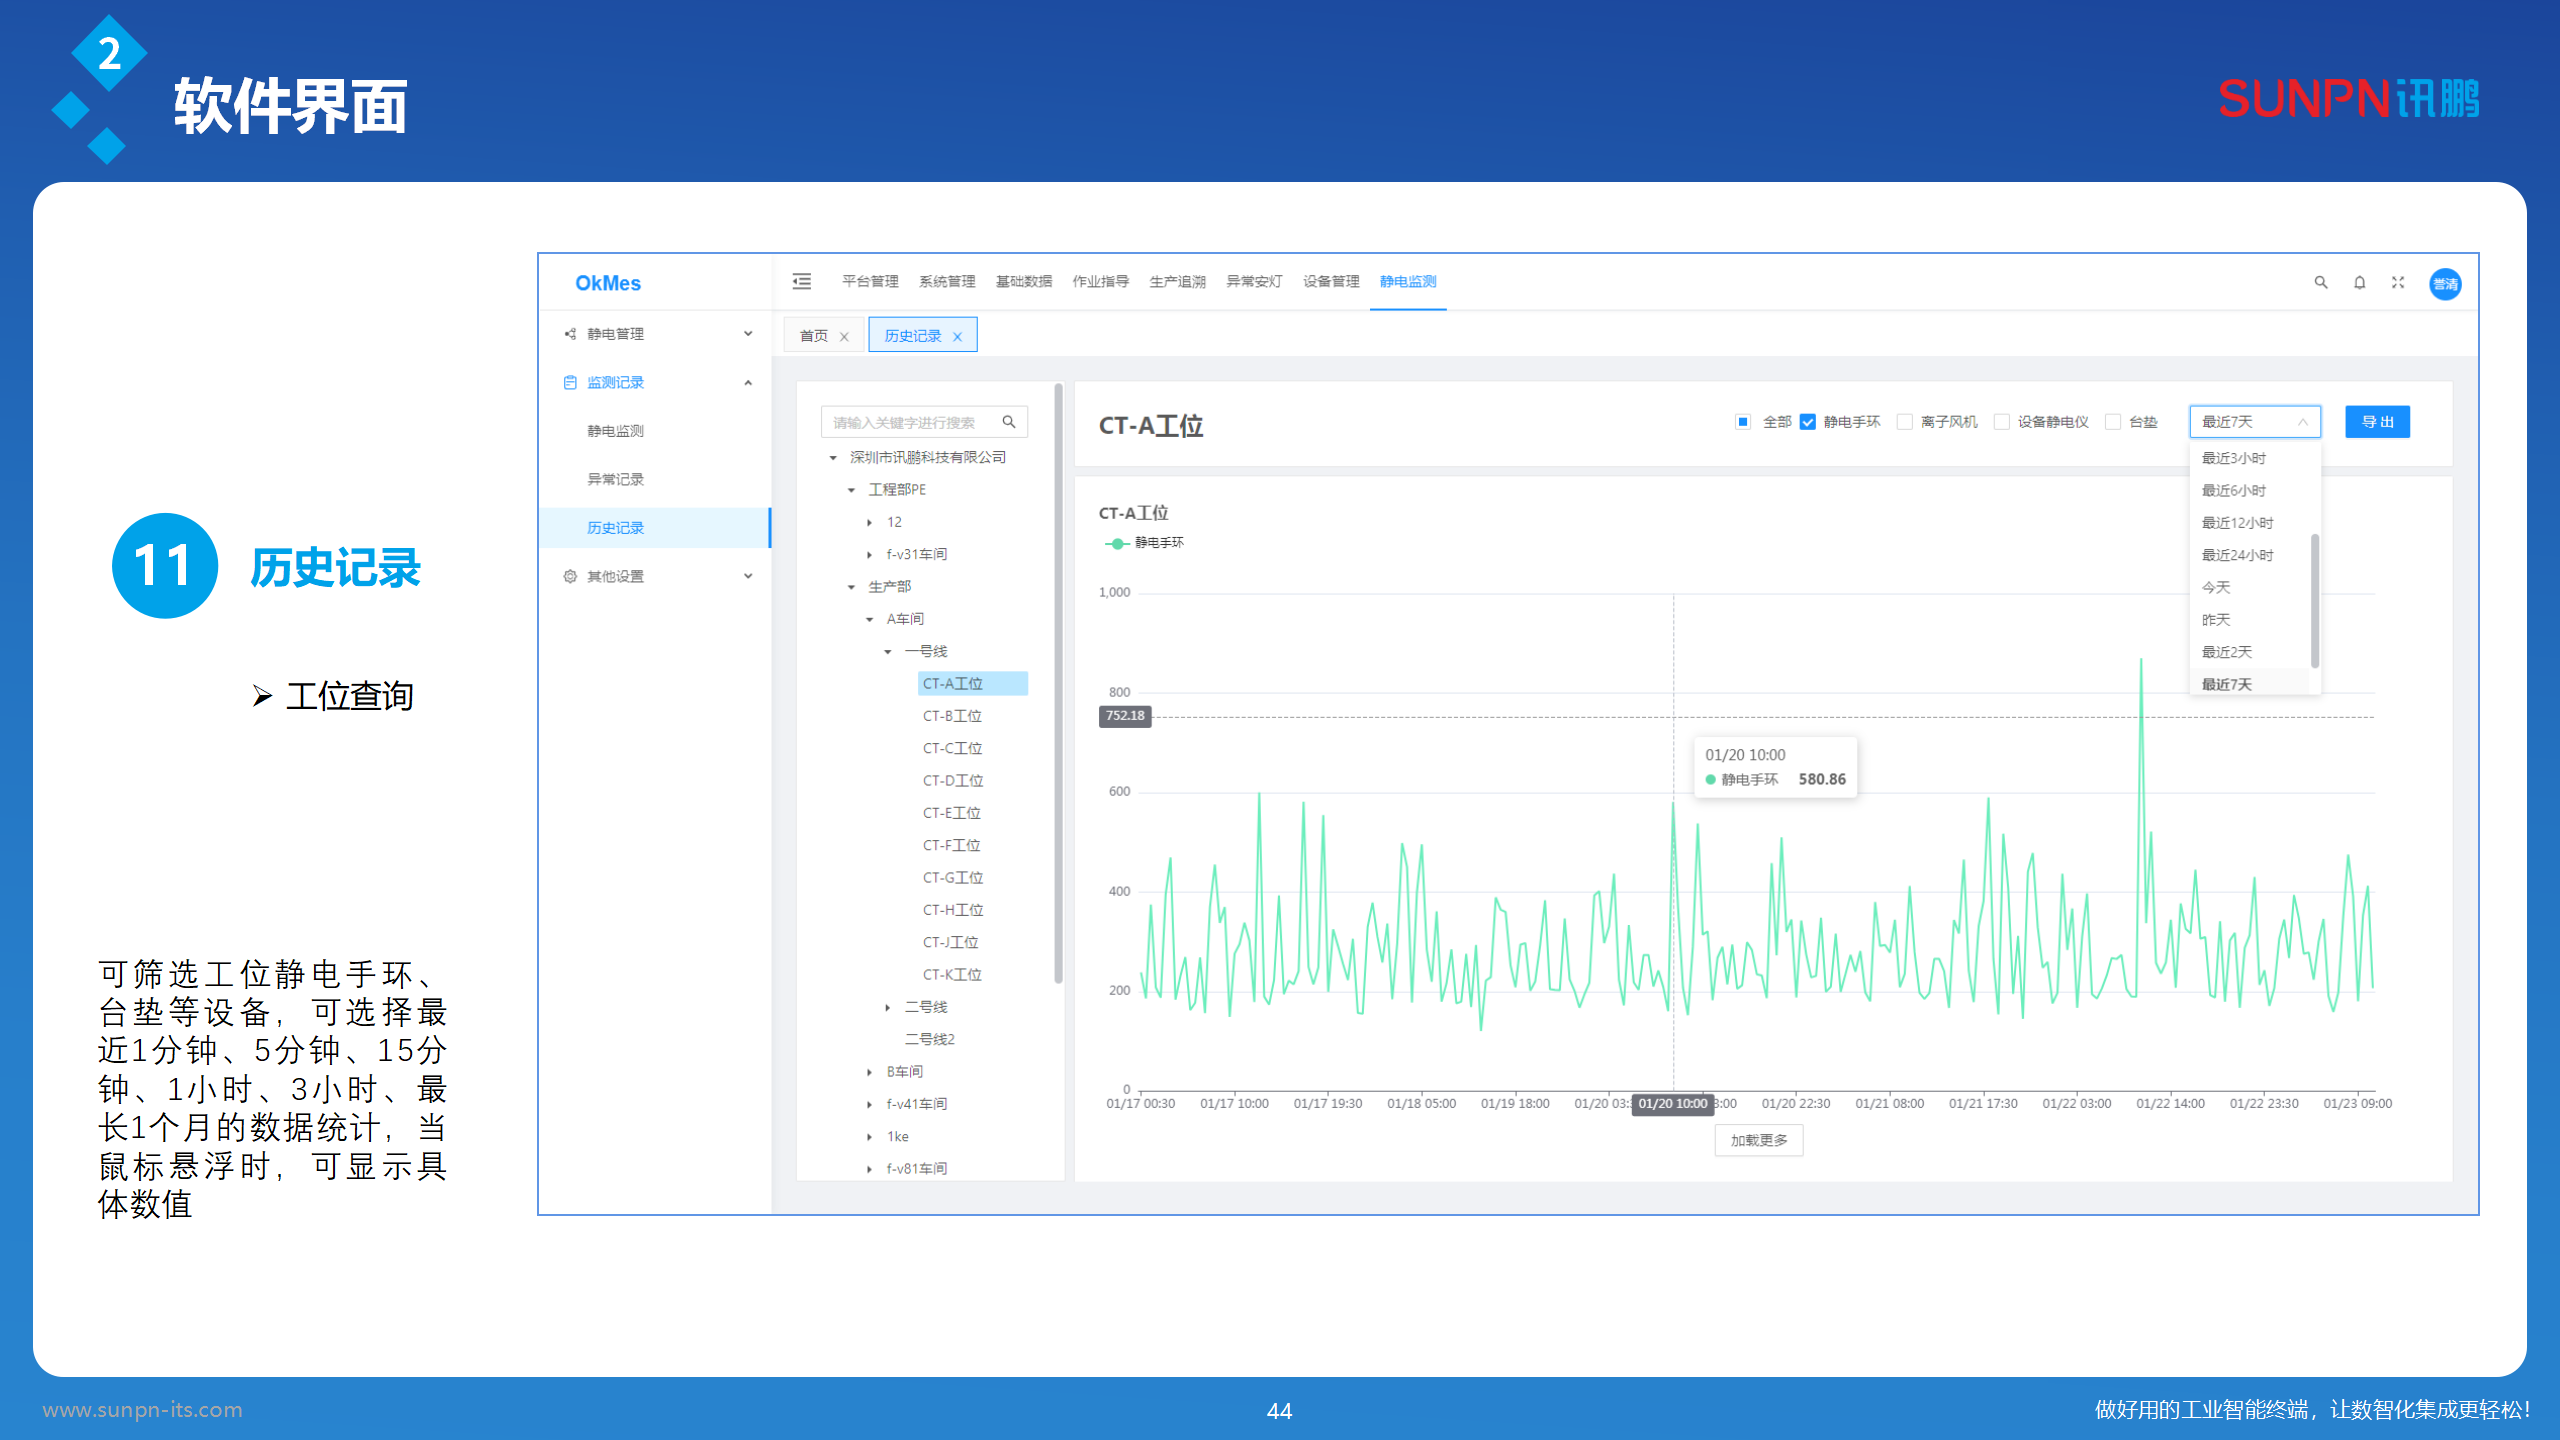Close the 历史记录 tab with its X

[x=957, y=337]
